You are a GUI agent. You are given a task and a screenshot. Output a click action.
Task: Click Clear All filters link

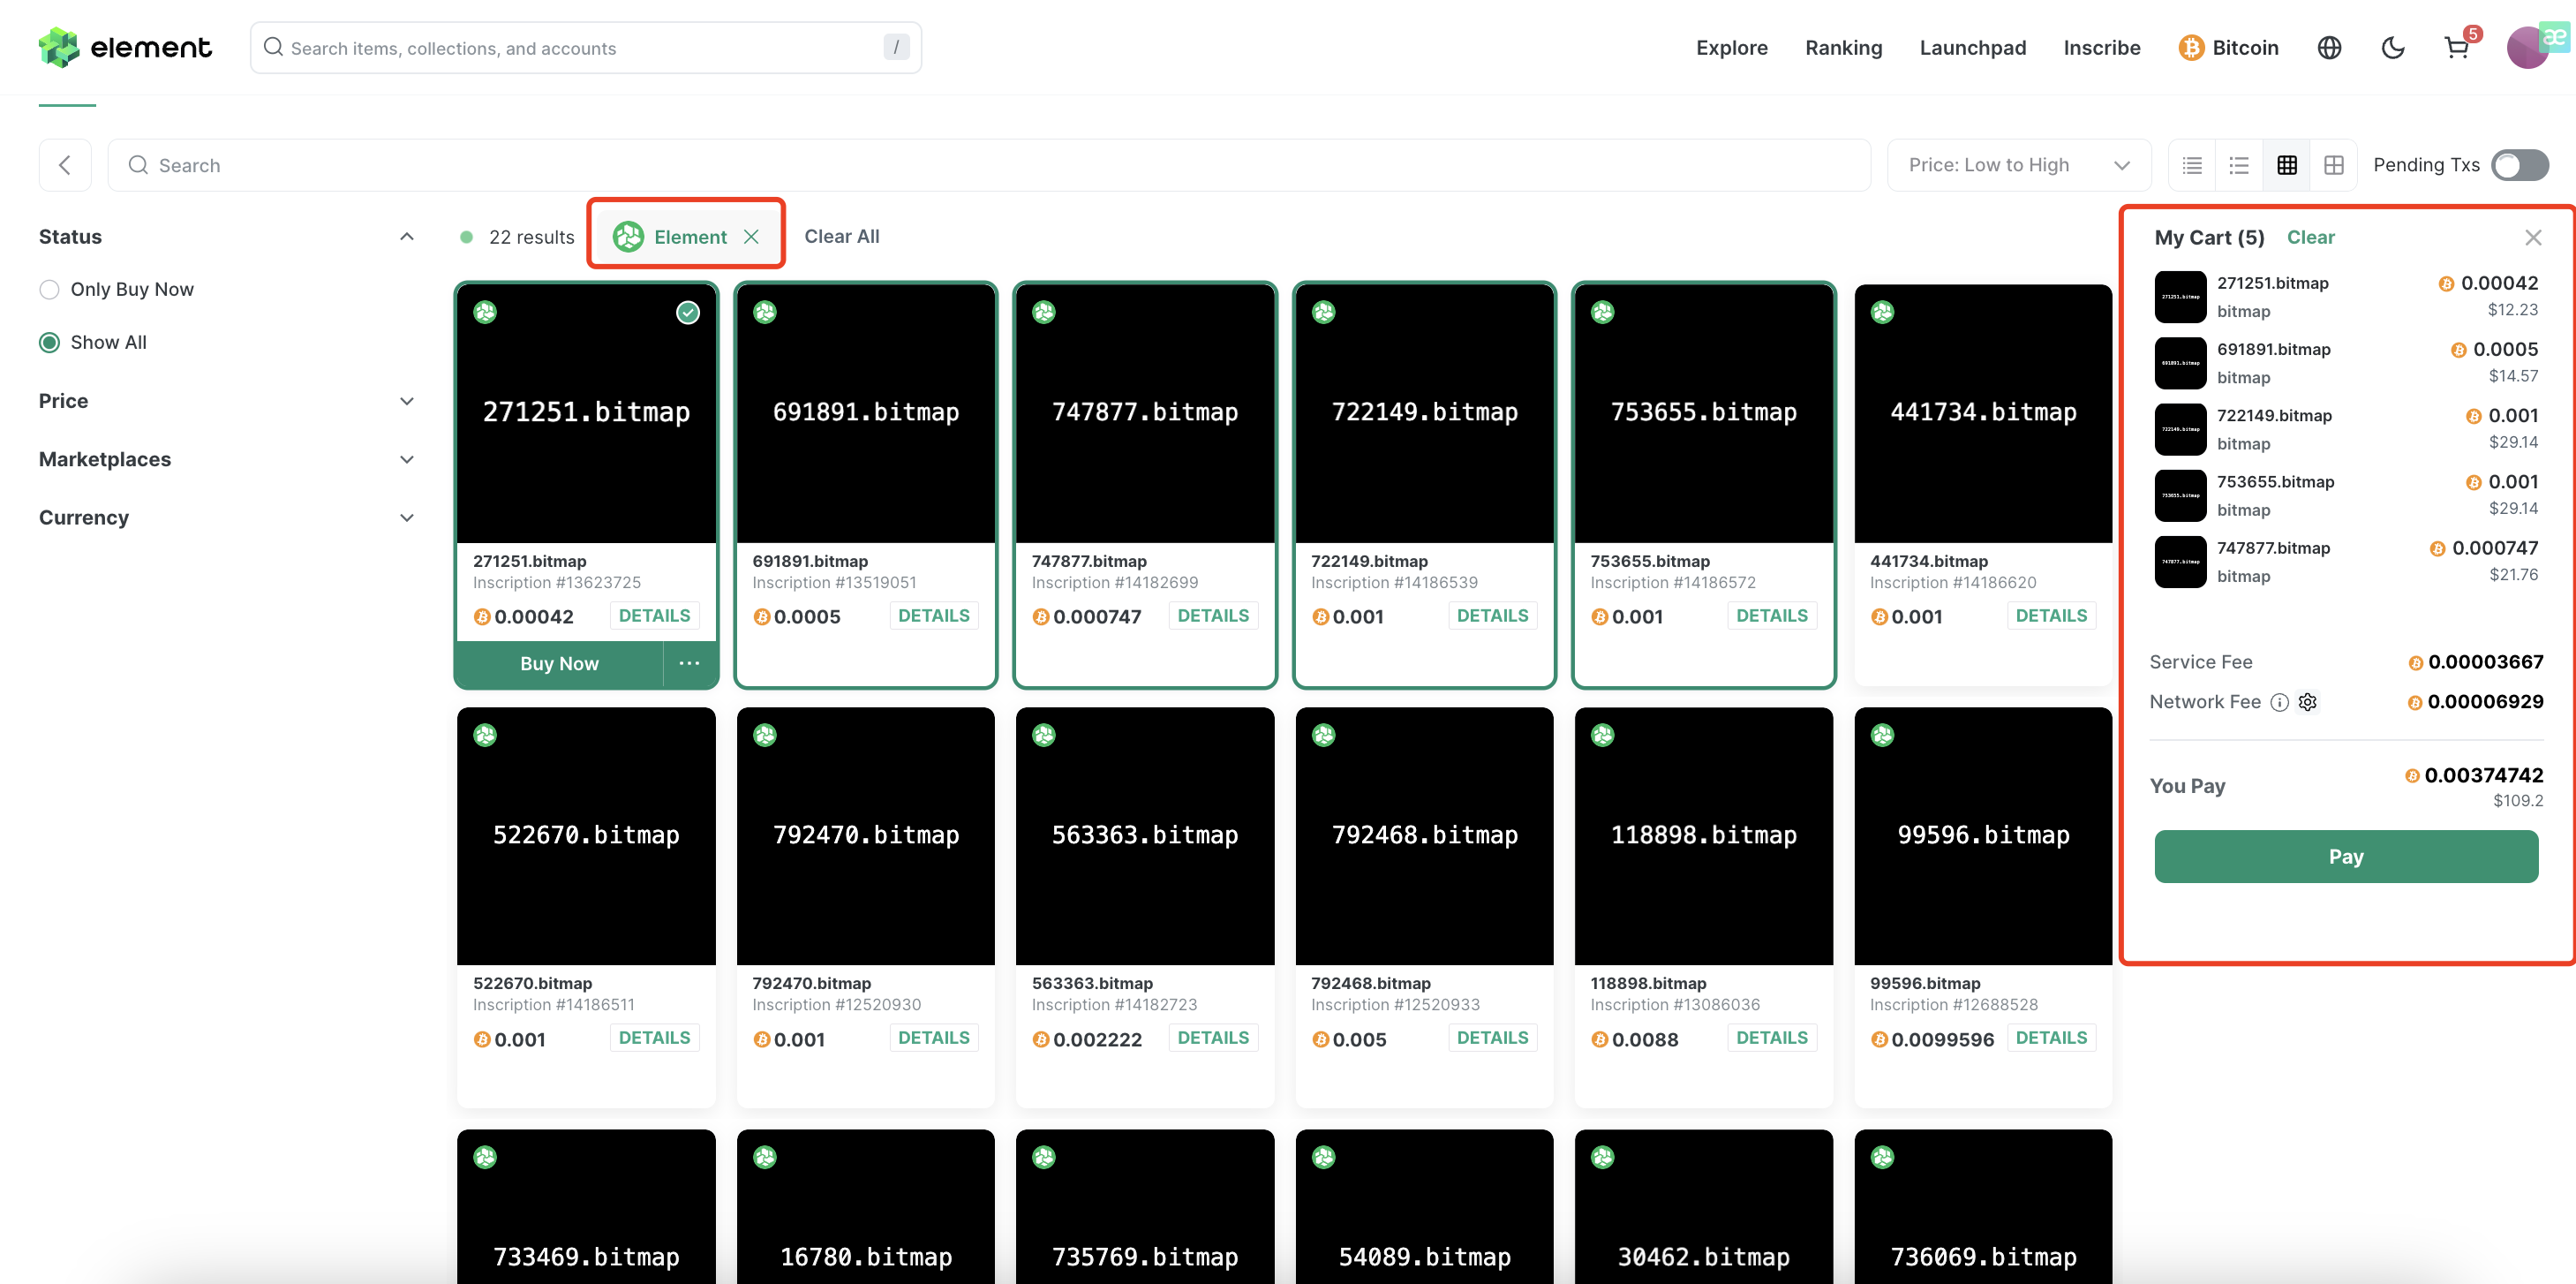click(x=841, y=236)
